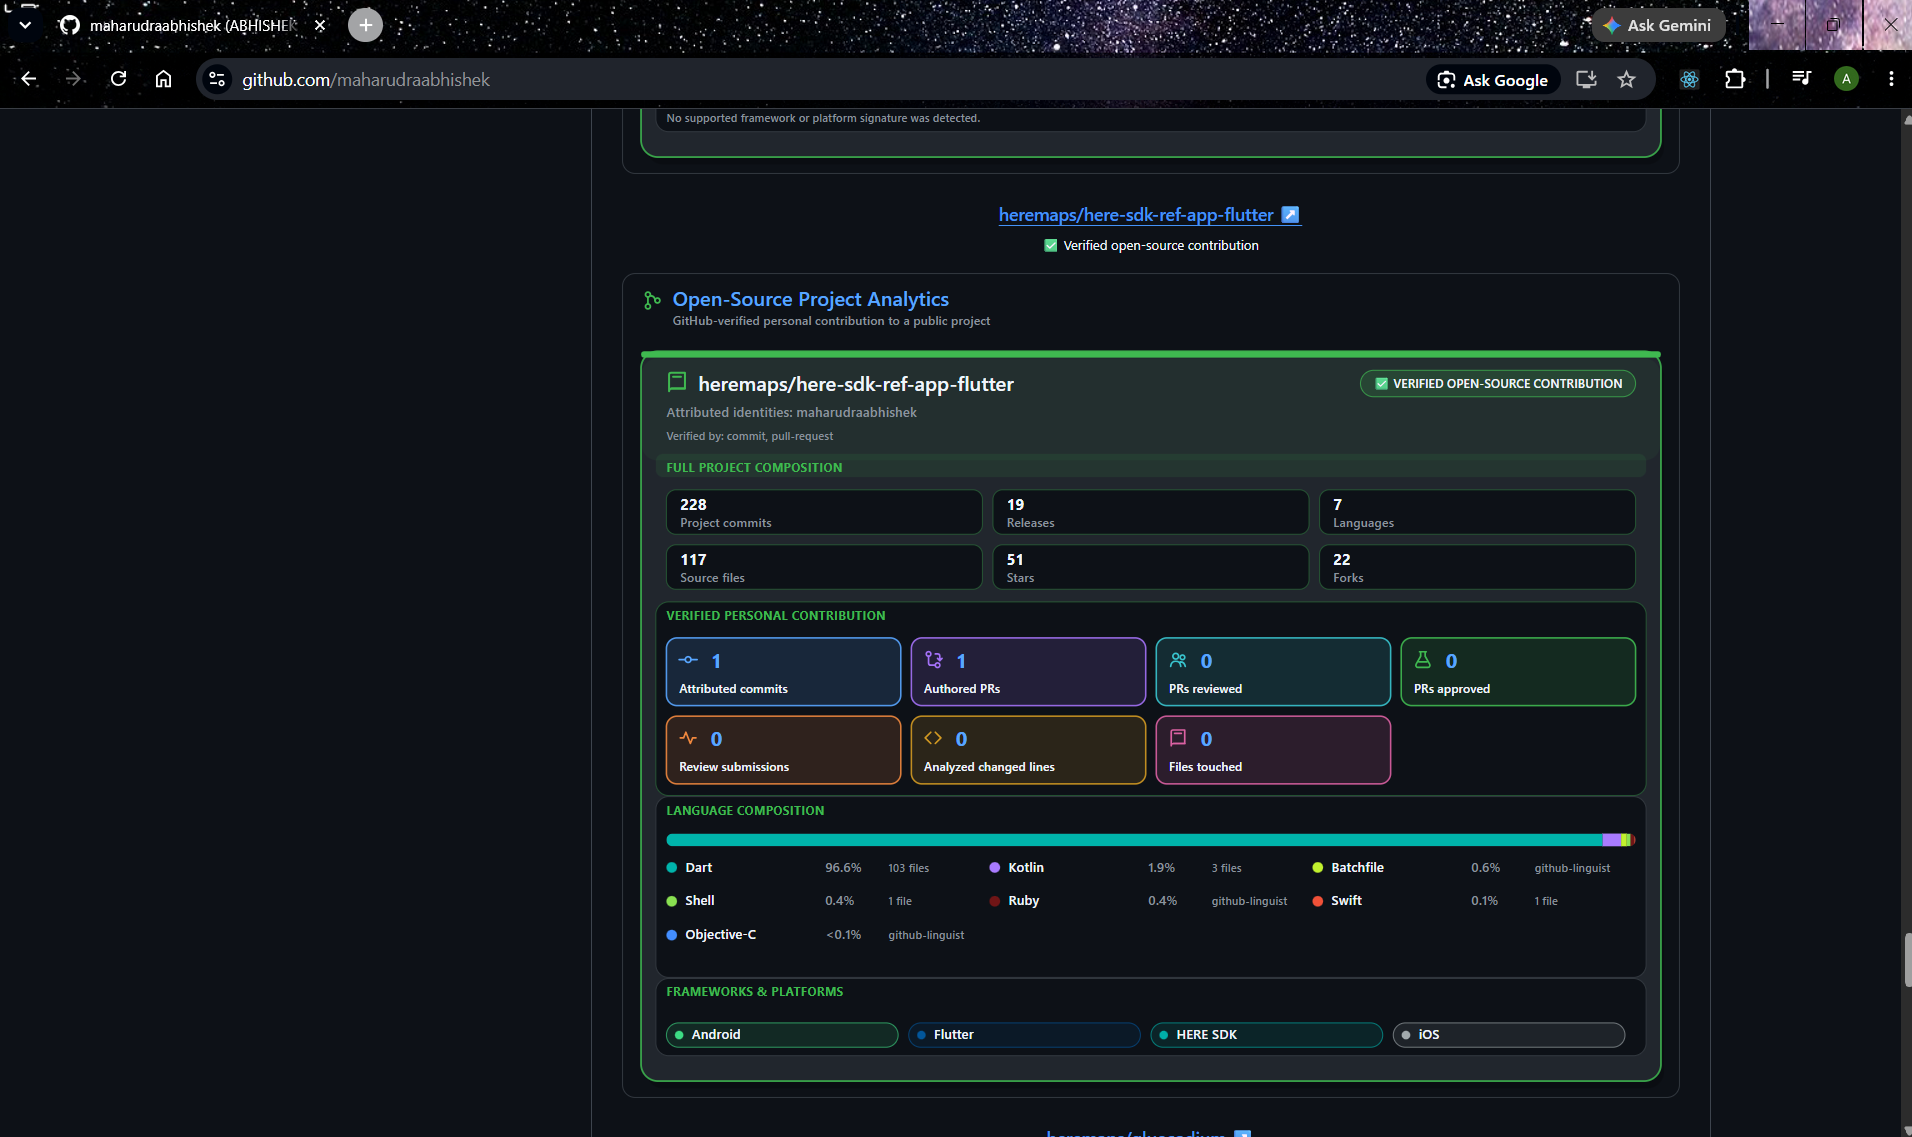The image size is (1912, 1137).
Task: Open a new browser tab
Action: 365,25
